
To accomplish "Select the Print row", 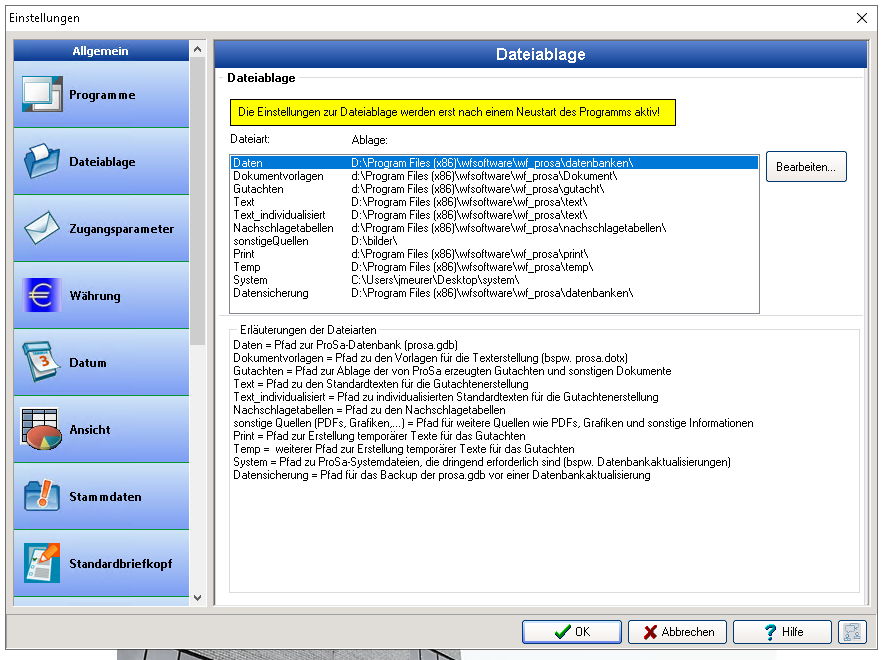I will (x=494, y=253).
